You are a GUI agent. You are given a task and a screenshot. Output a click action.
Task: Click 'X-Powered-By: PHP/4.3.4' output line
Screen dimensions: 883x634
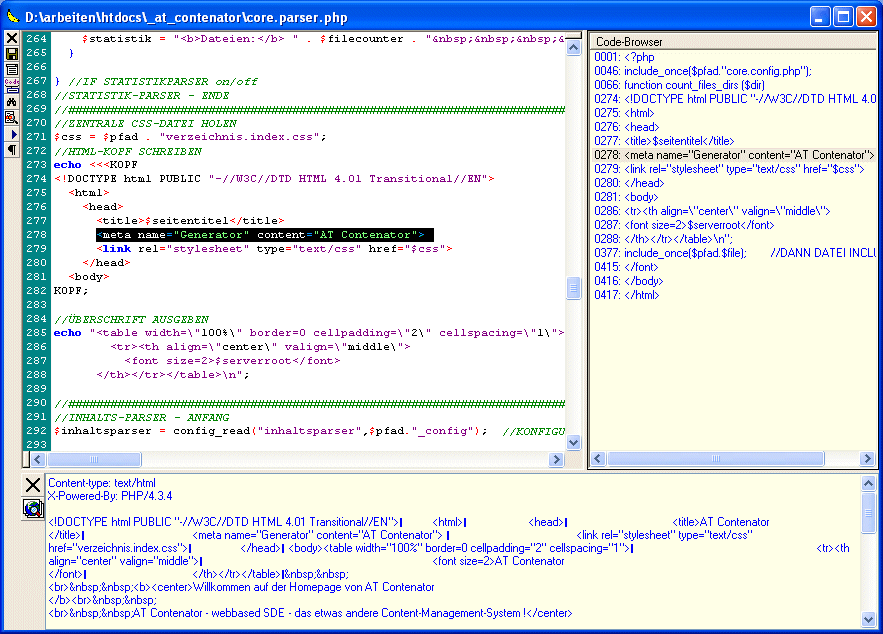(x=110, y=496)
